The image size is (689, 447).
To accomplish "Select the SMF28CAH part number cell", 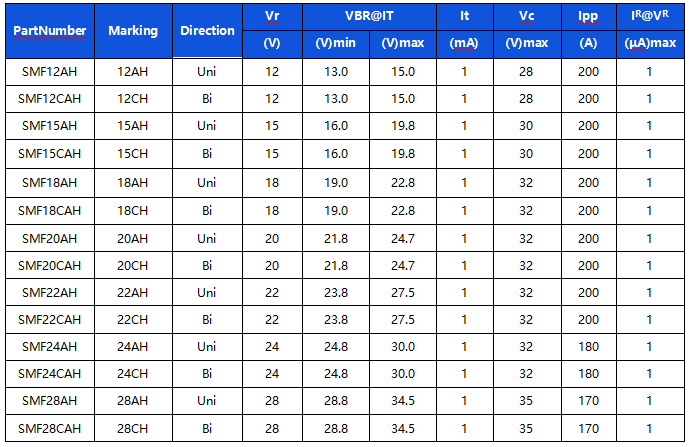I will point(49,429).
